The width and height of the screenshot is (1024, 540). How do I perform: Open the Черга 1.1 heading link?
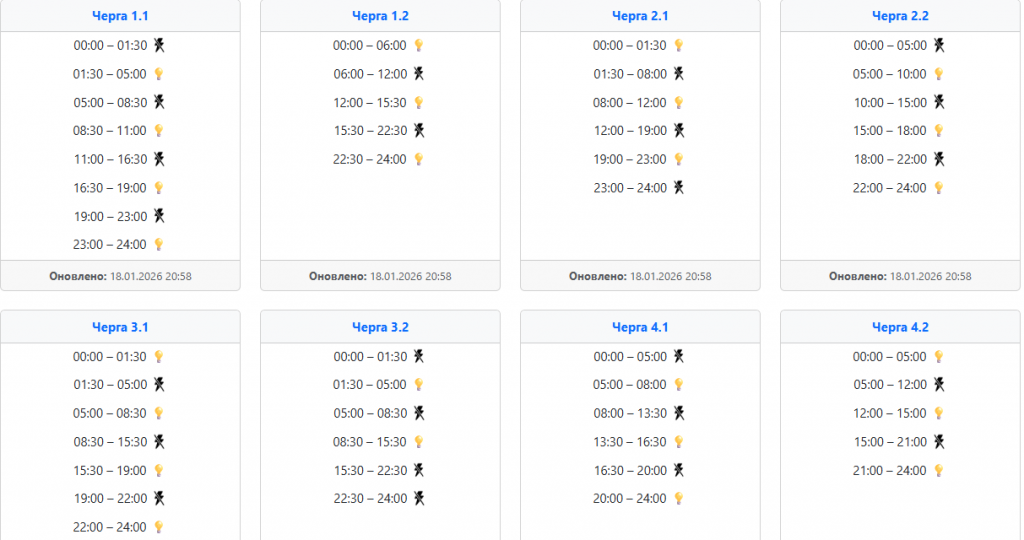[120, 16]
